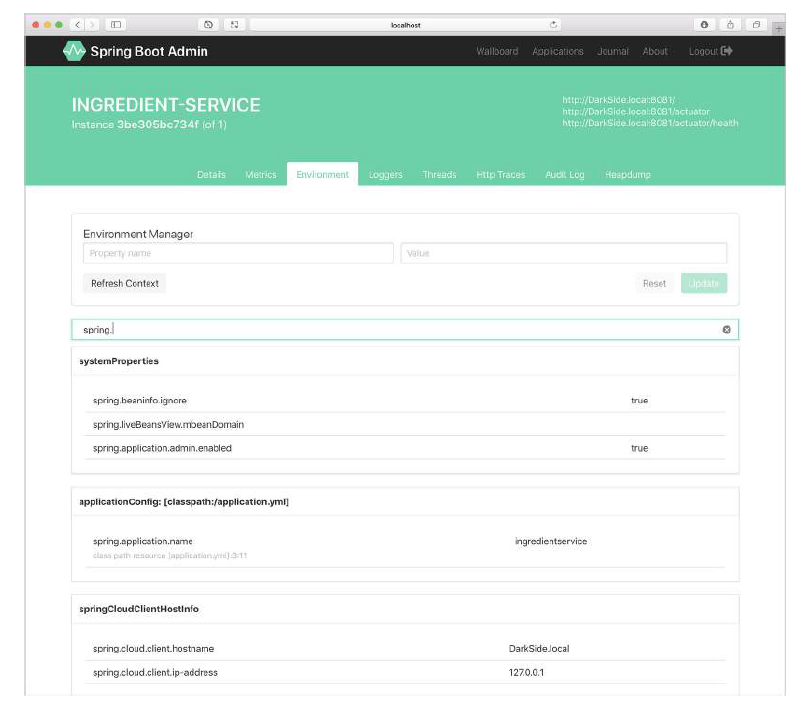Screen dimensions: 803x711
Task: Show all tabs with the tab overview icon
Action: (756, 25)
